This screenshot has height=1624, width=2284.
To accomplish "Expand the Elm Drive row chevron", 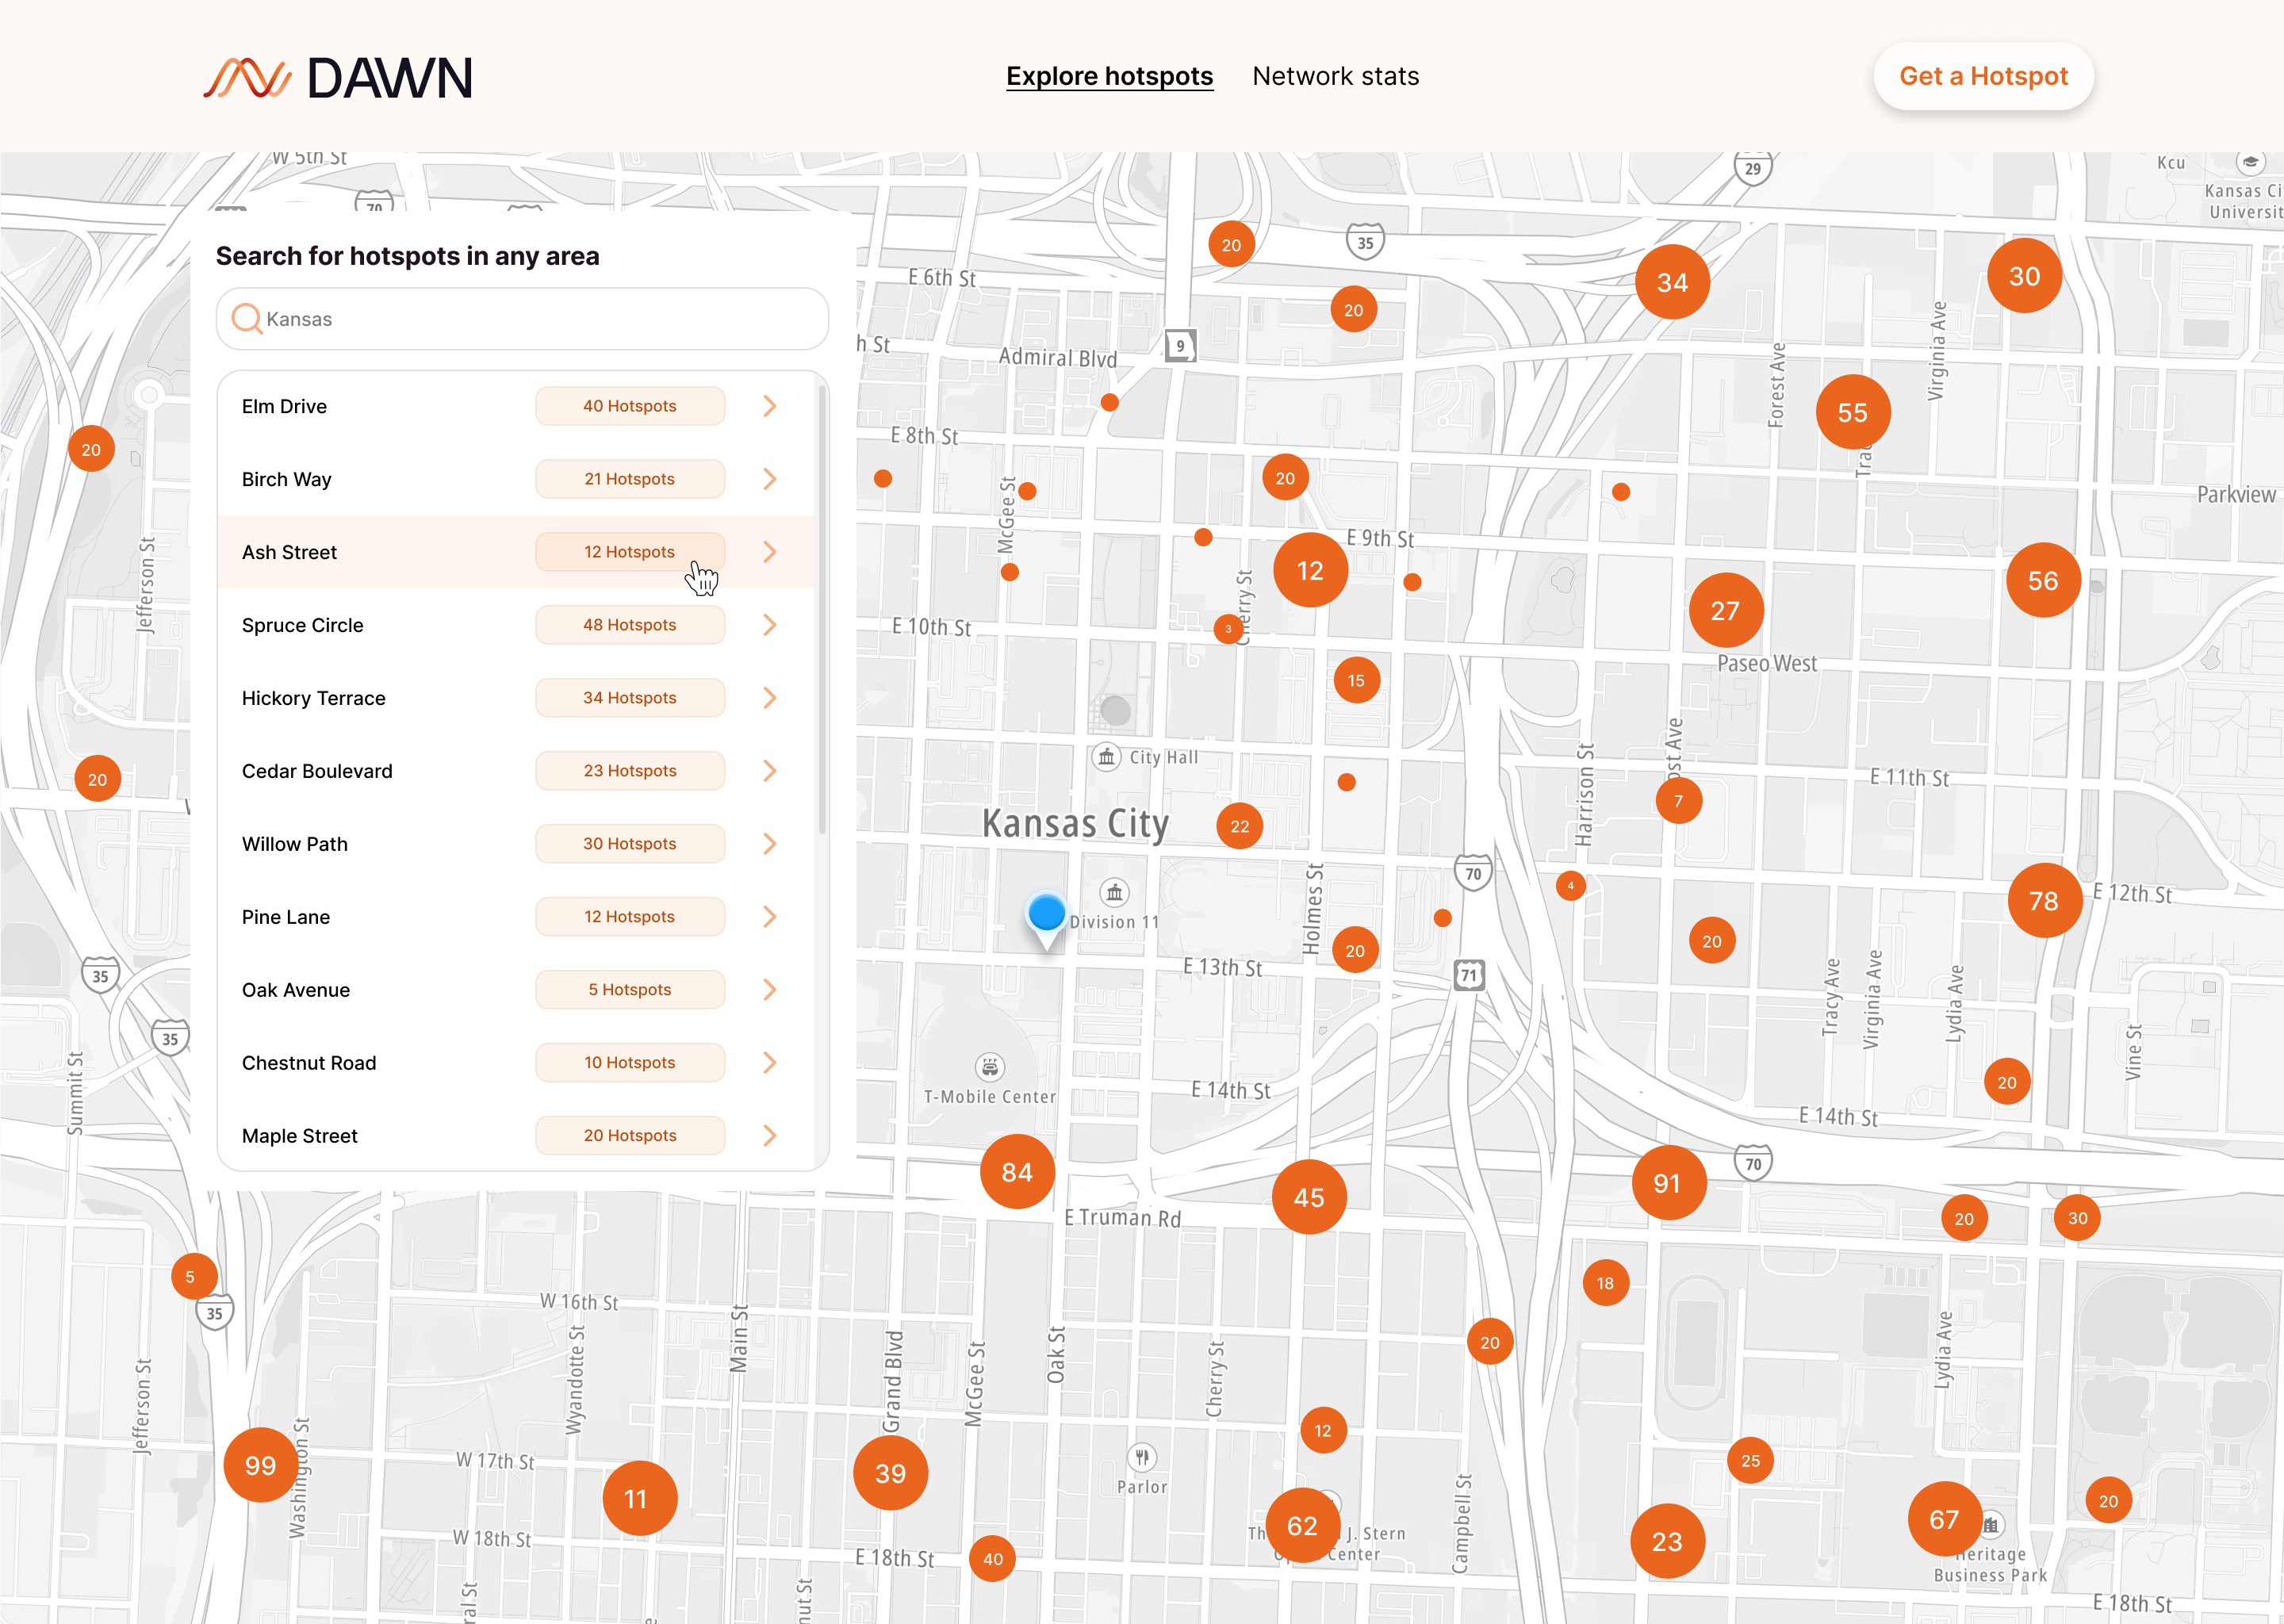I will [769, 406].
